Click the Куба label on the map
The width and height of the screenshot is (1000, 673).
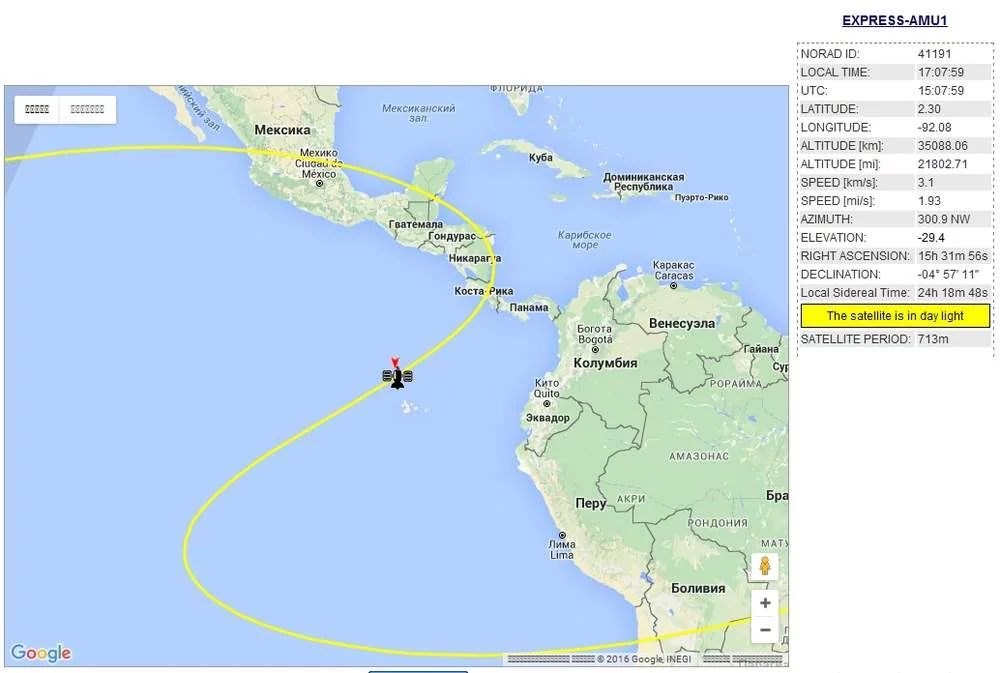(541, 158)
